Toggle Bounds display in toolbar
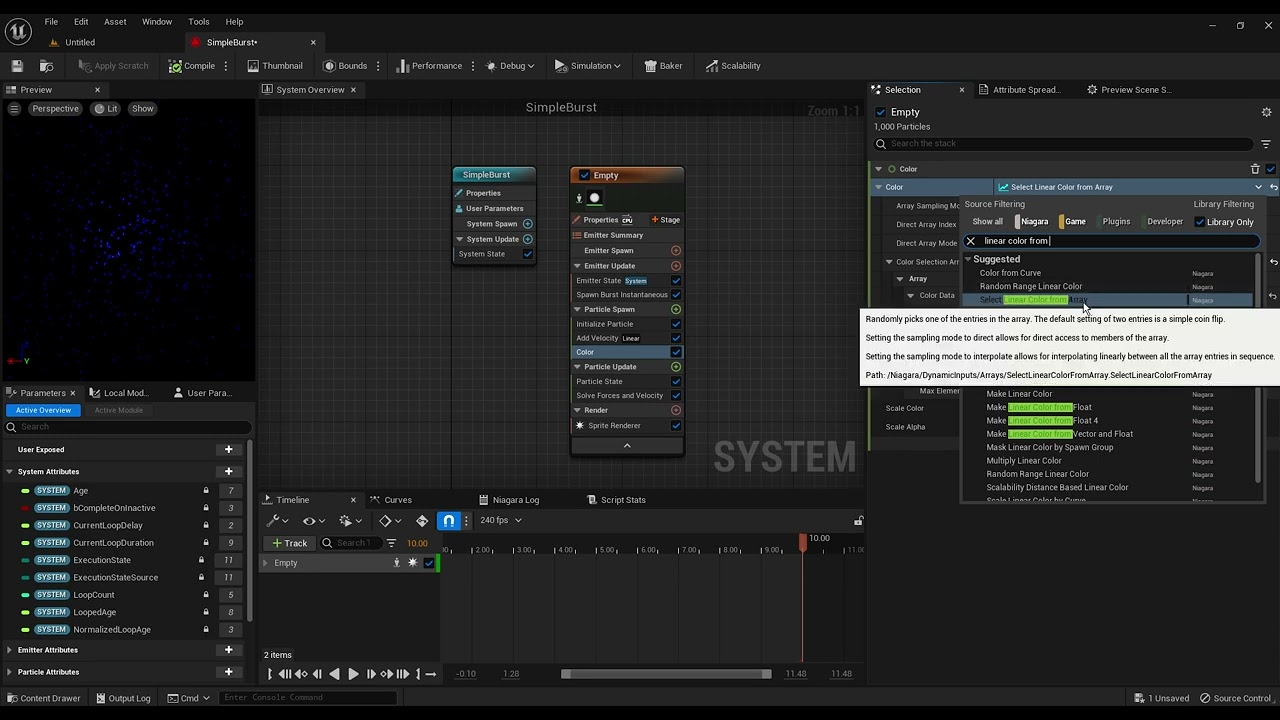 click(345, 66)
